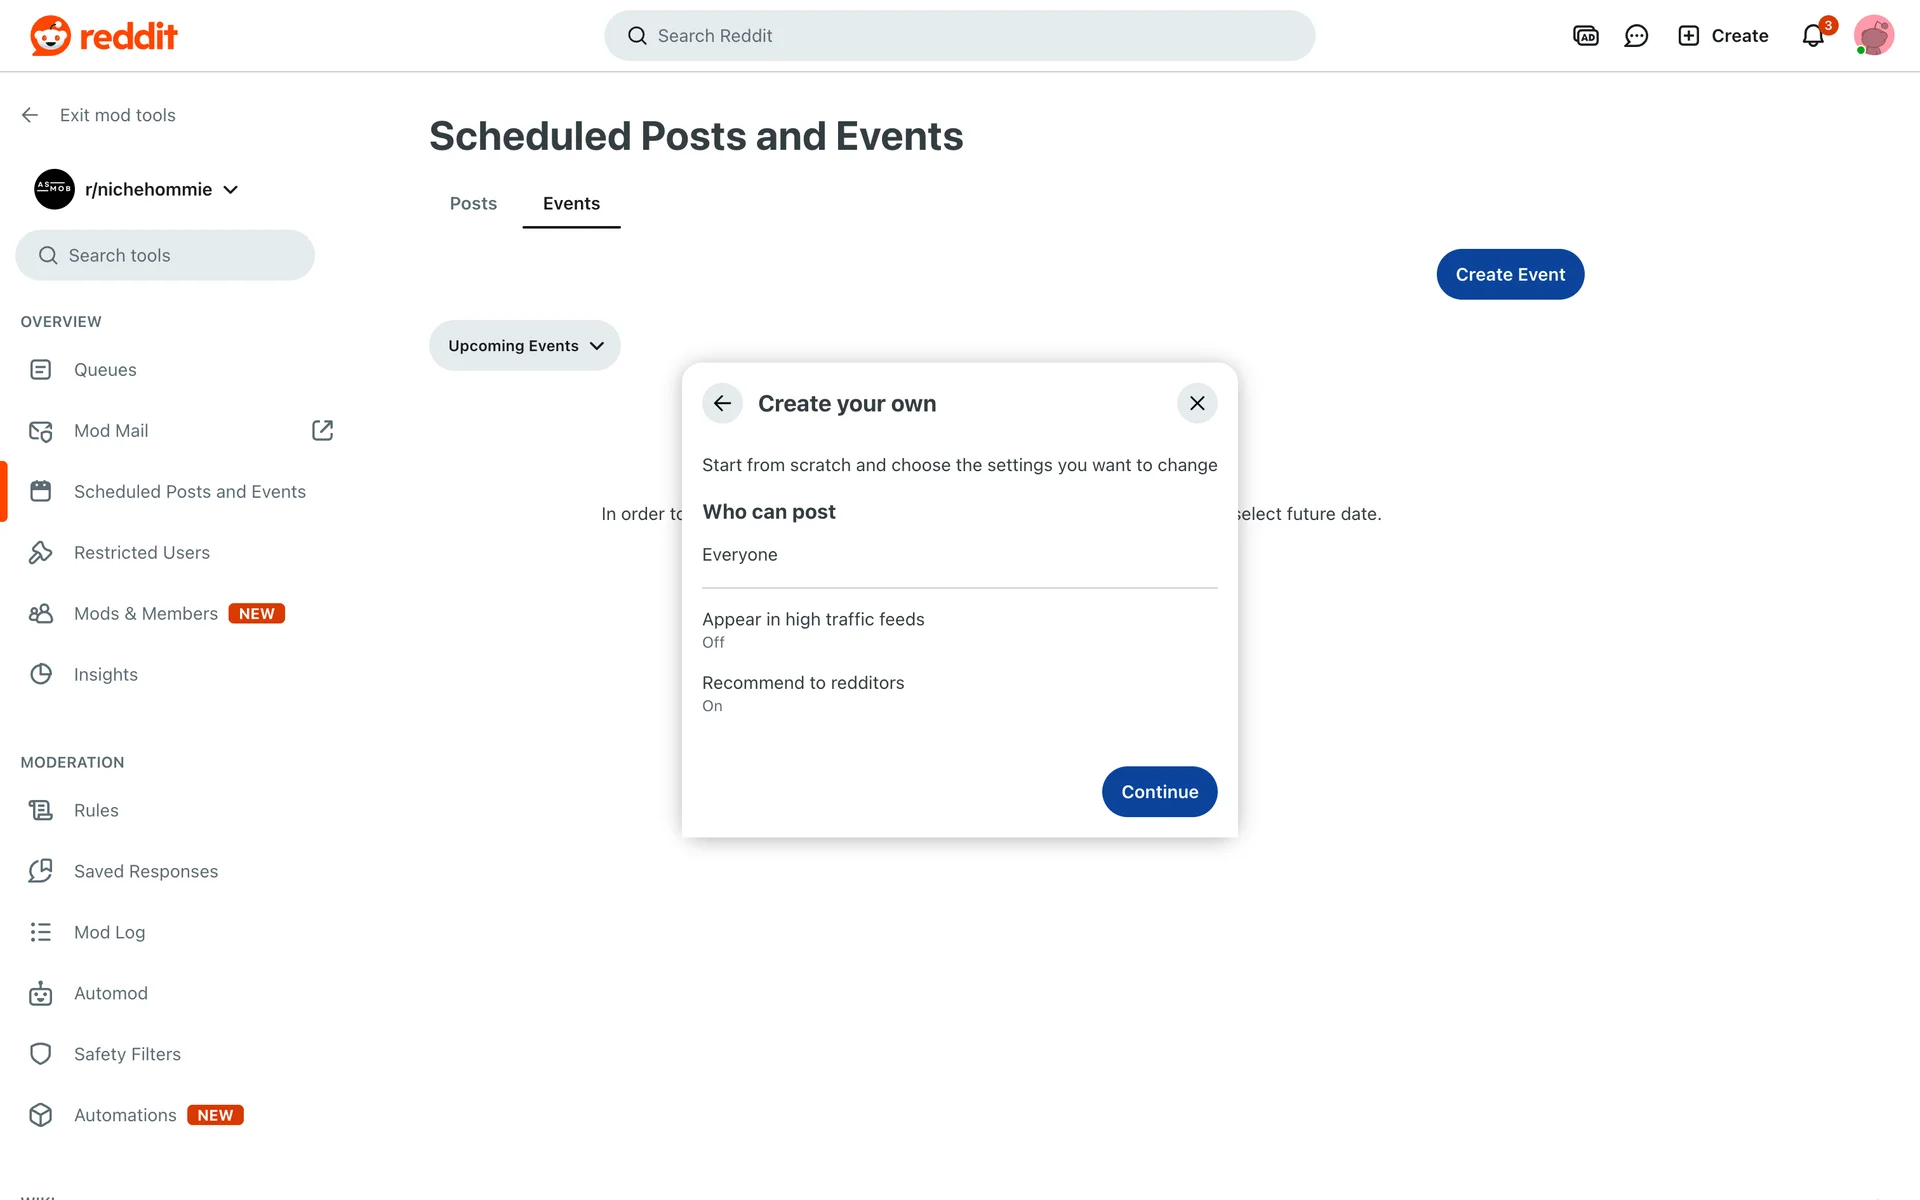
Task: Click the Exit mod tools arrow
Action: pos(30,115)
